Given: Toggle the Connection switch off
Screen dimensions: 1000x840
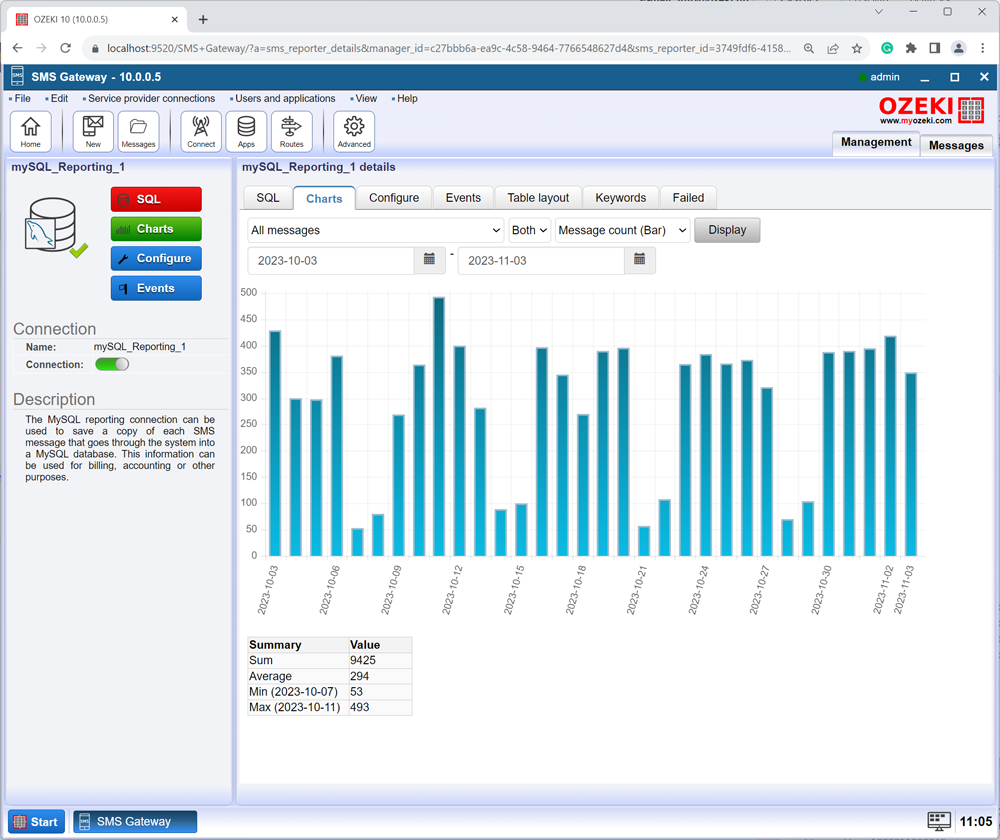Looking at the screenshot, I should click(x=112, y=364).
